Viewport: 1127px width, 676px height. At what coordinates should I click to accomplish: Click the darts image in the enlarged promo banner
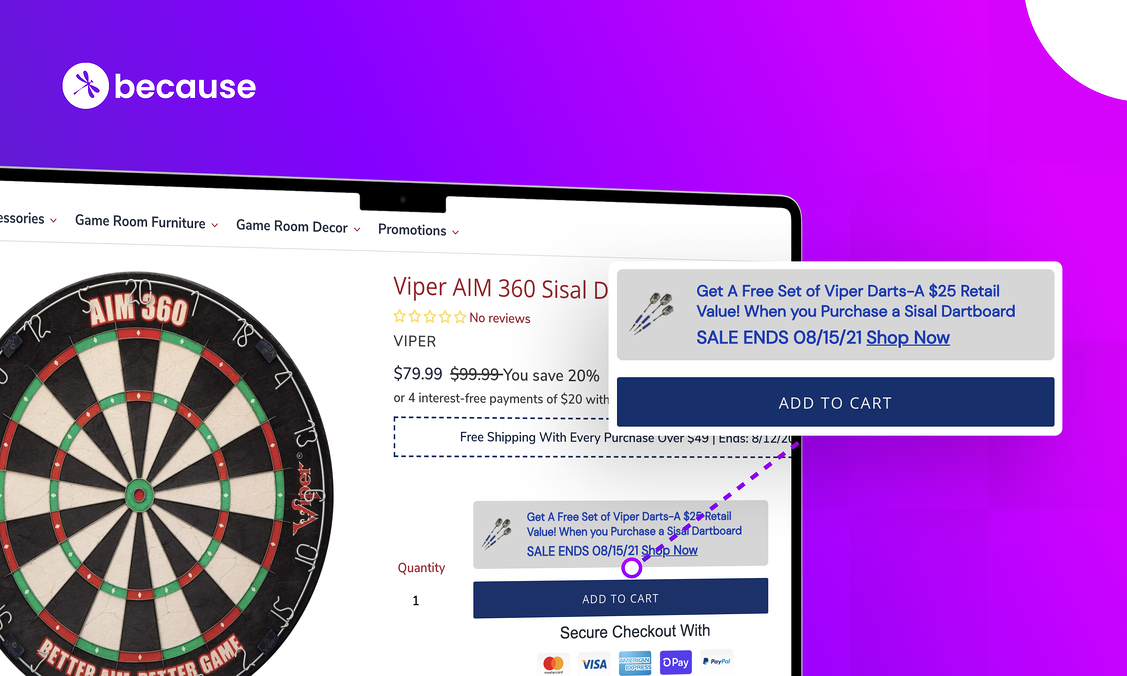(x=652, y=312)
